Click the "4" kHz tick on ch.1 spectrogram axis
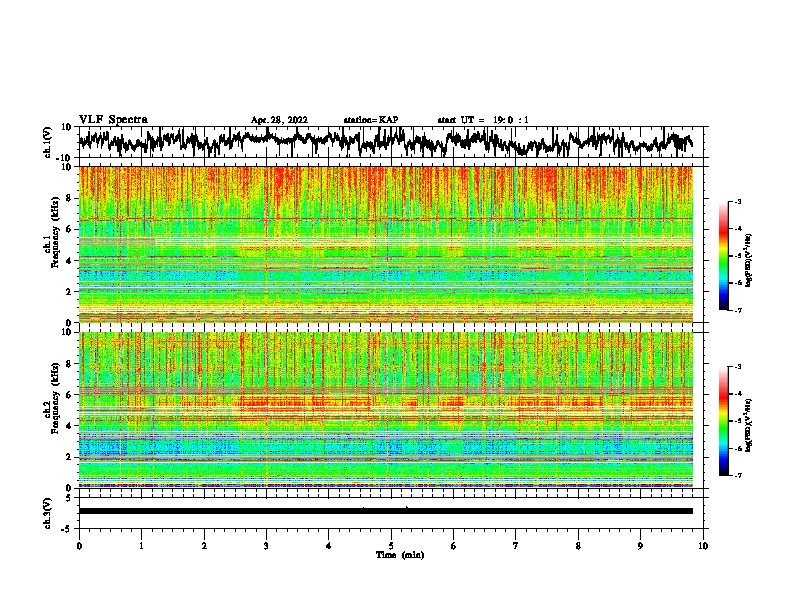This screenshot has height=612, width=792. click(x=69, y=261)
